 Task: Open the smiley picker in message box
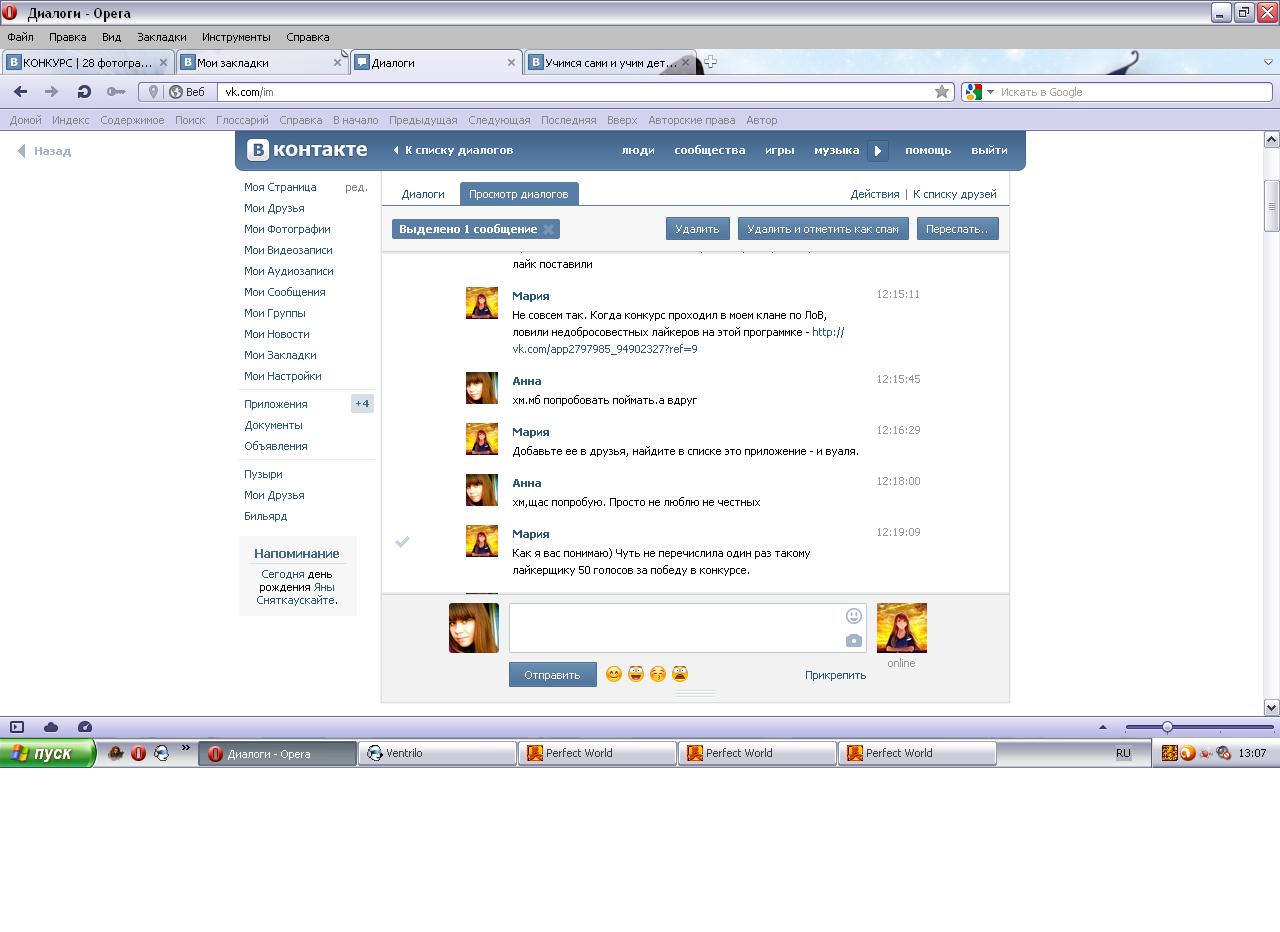854,616
